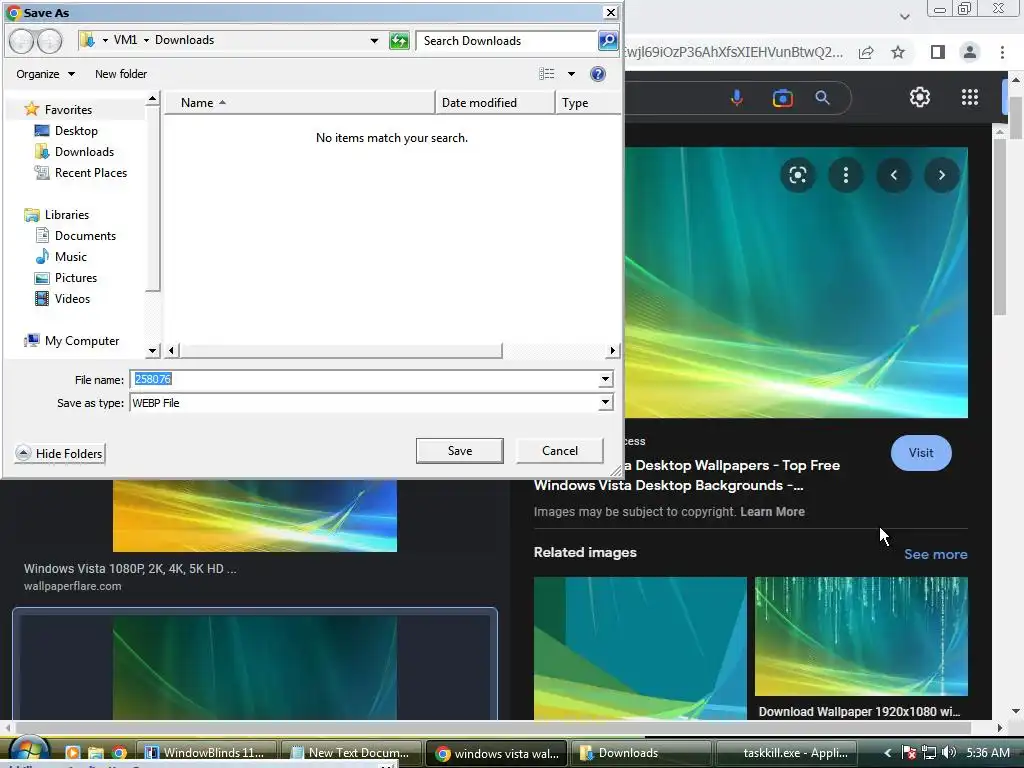Sort by Date modified column header
Viewport: 1024px width, 768px height.
coord(494,103)
